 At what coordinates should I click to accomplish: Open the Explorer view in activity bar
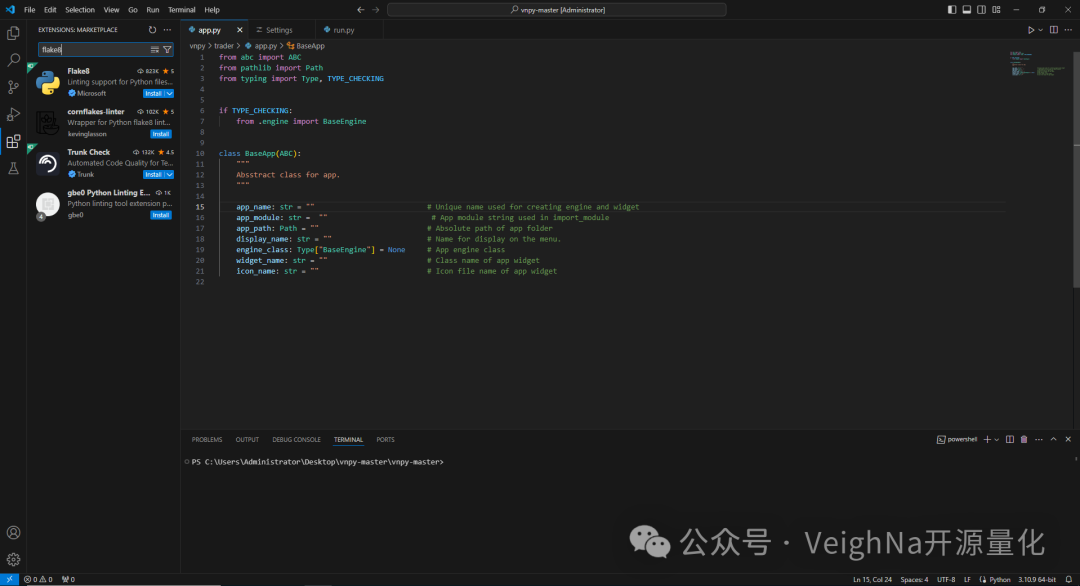coord(13,33)
